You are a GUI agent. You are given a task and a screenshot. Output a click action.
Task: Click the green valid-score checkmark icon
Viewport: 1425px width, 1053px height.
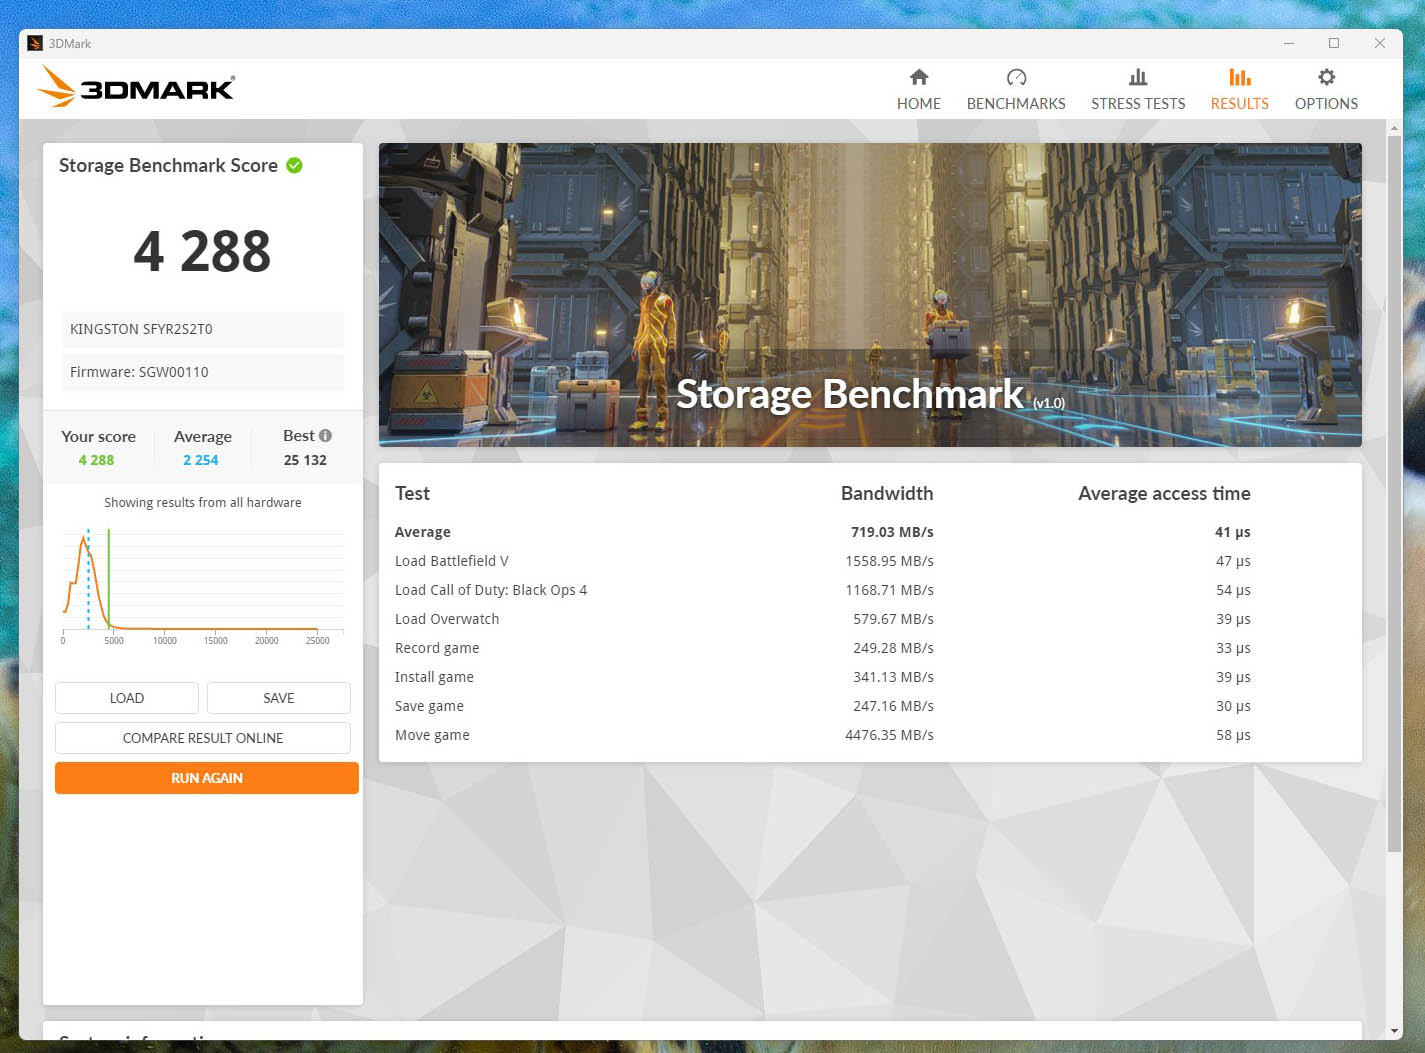click(x=294, y=165)
